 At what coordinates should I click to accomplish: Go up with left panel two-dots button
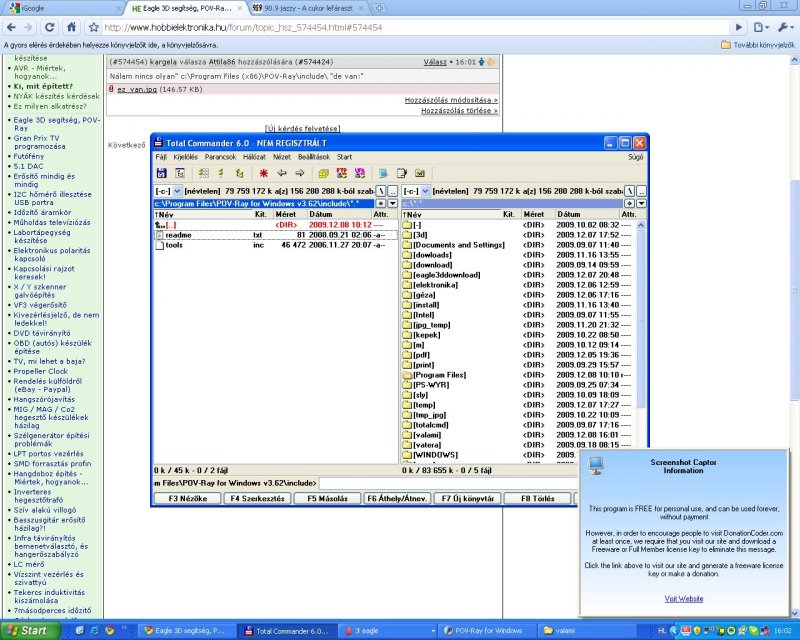[392, 191]
